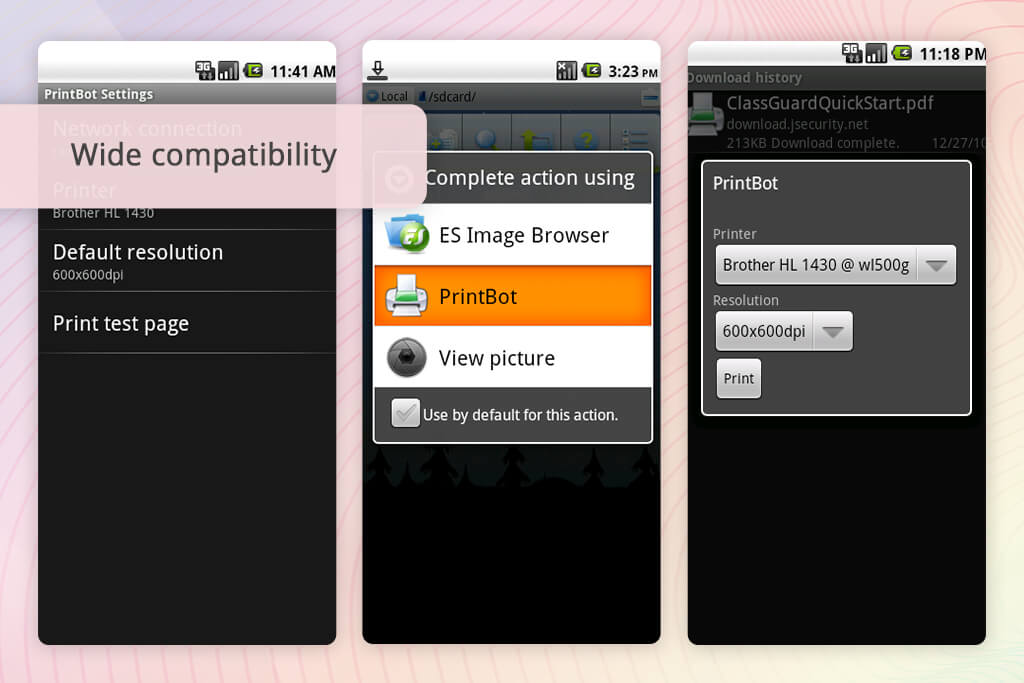The height and width of the screenshot is (683, 1024).
Task: Open ClassGuardQuickStart.pdf download entry
Action: (837, 122)
